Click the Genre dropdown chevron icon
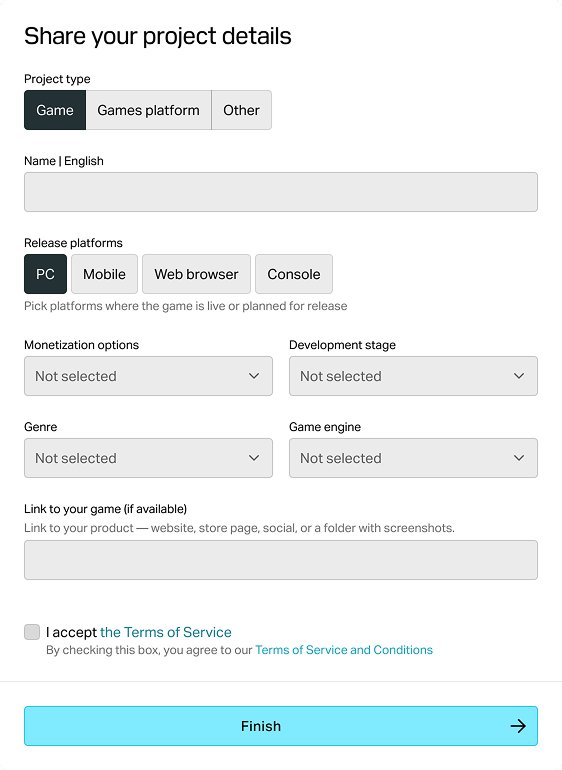Image resolution: width=562 pixels, height=770 pixels. tap(254, 458)
